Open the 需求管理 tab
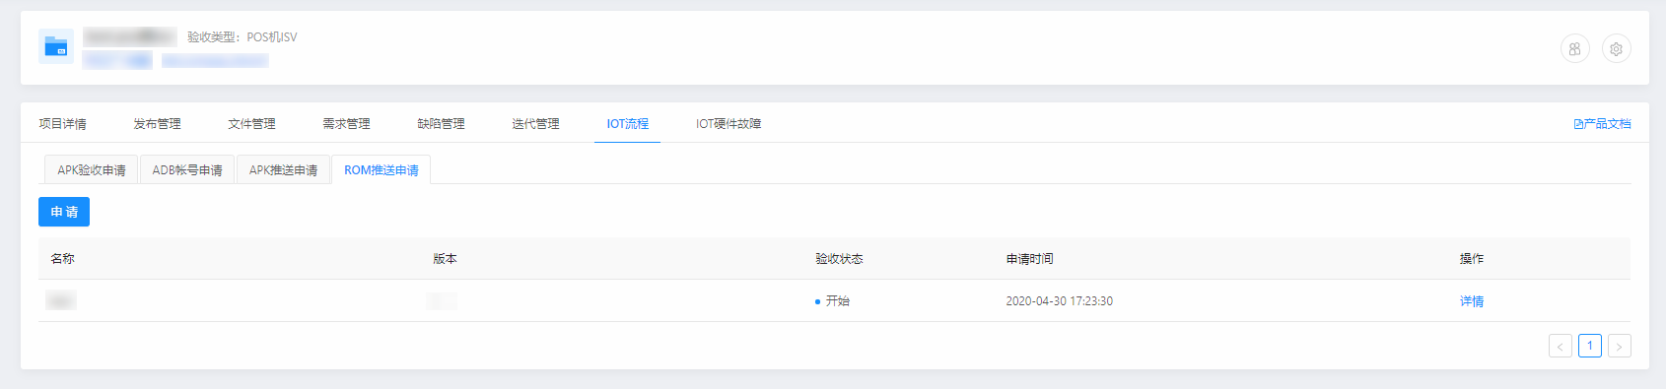1666x389 pixels. 346,124
